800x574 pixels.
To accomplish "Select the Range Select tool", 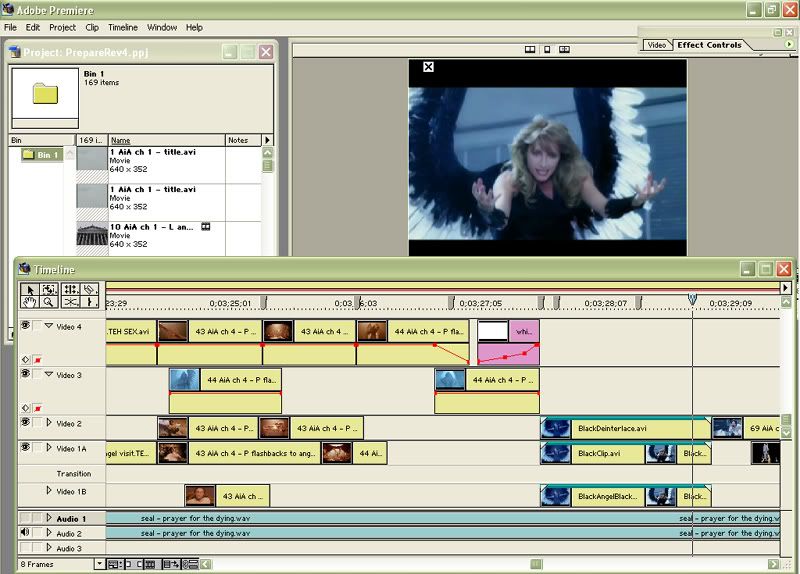I will [49, 289].
